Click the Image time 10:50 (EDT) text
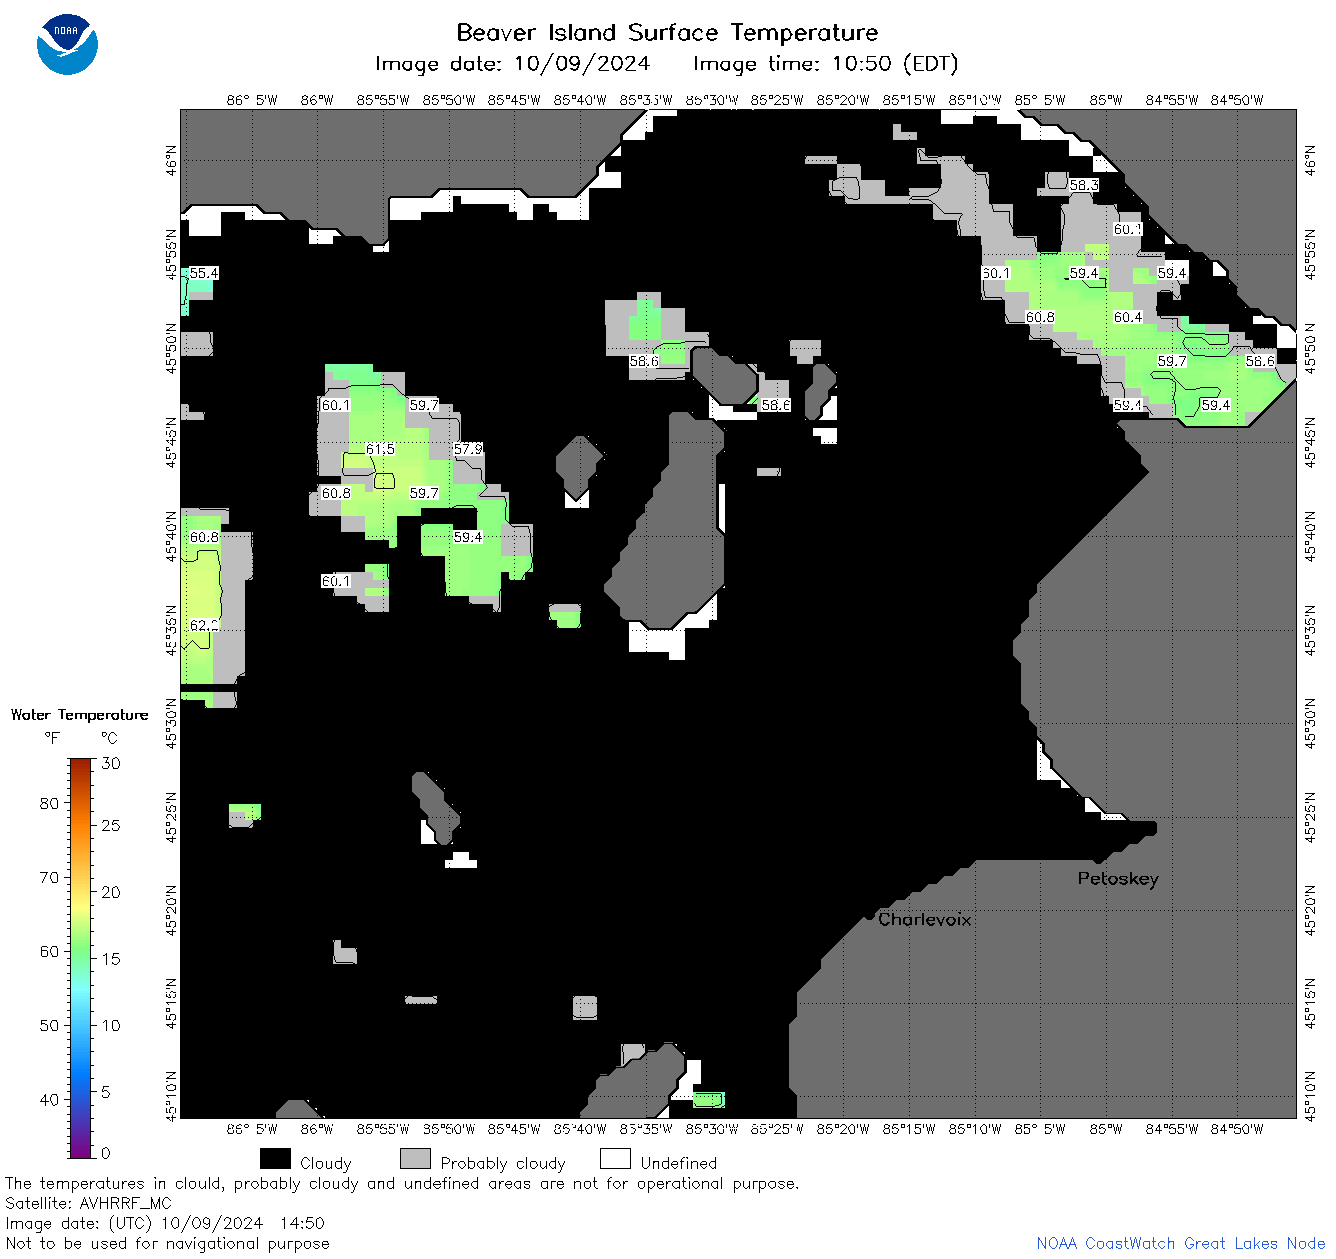 pyautogui.click(x=825, y=64)
